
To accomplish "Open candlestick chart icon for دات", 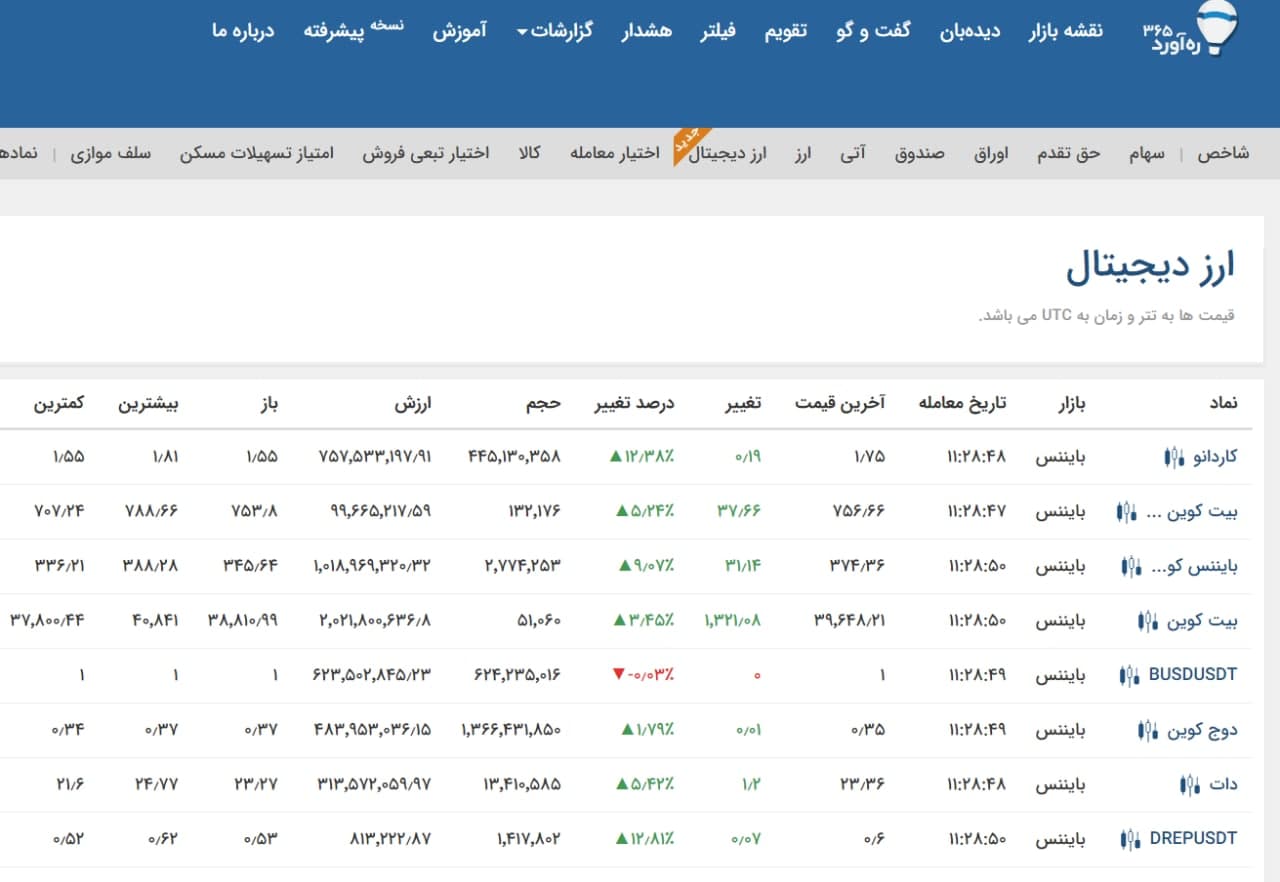I will pyautogui.click(x=1189, y=784).
